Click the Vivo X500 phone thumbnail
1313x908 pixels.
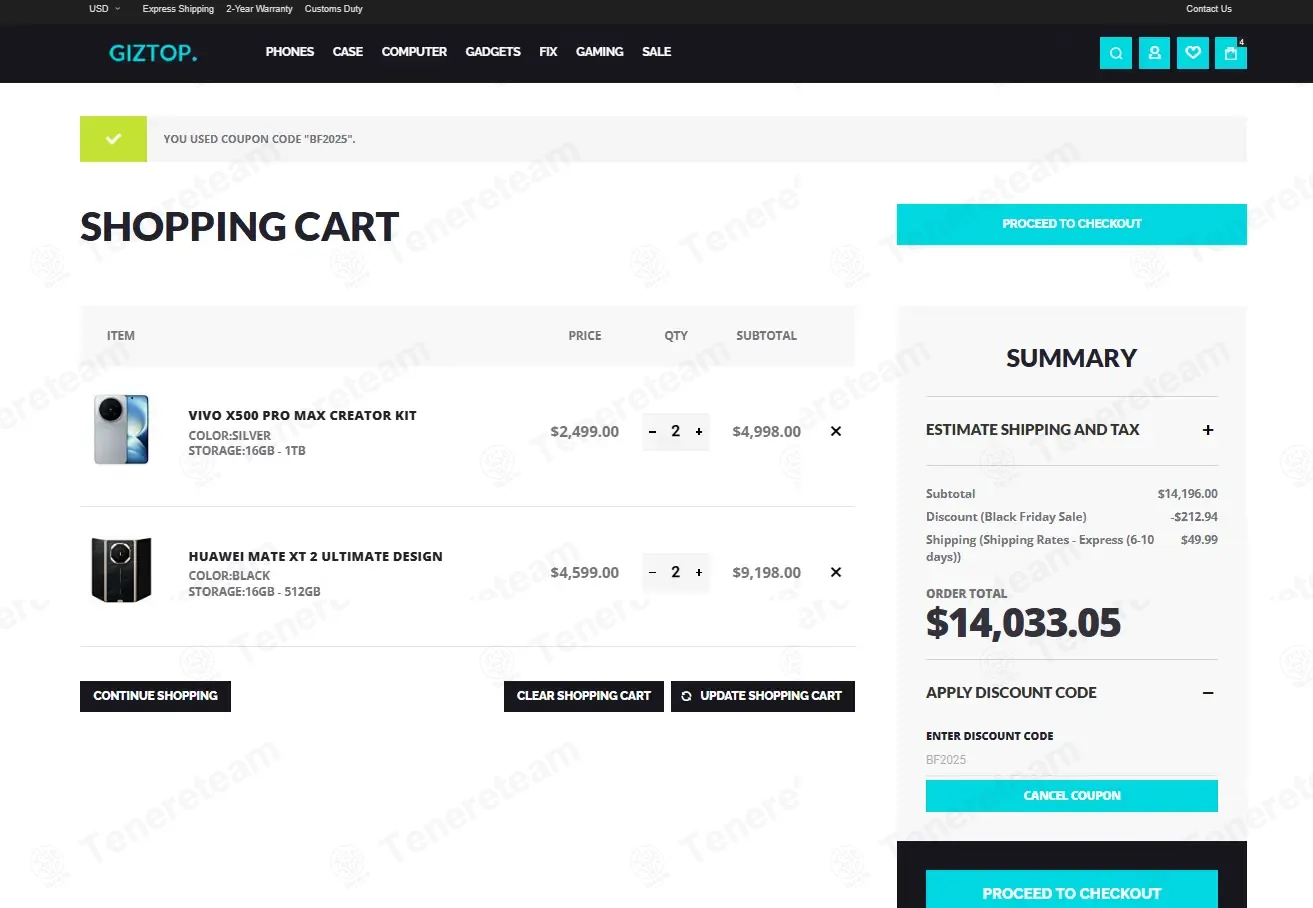point(121,430)
